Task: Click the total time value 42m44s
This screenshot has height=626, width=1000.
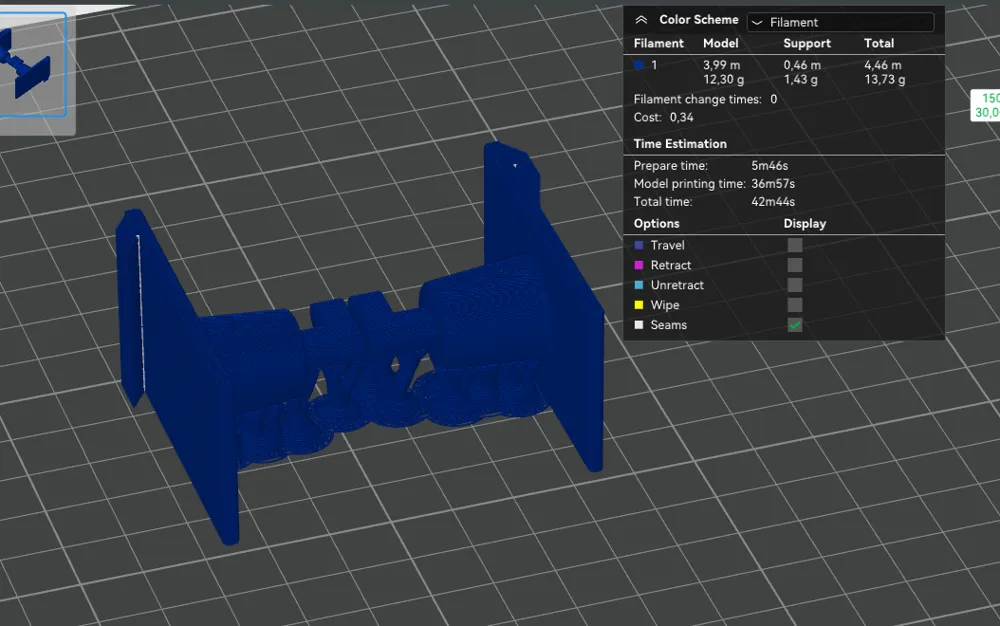Action: [x=773, y=201]
